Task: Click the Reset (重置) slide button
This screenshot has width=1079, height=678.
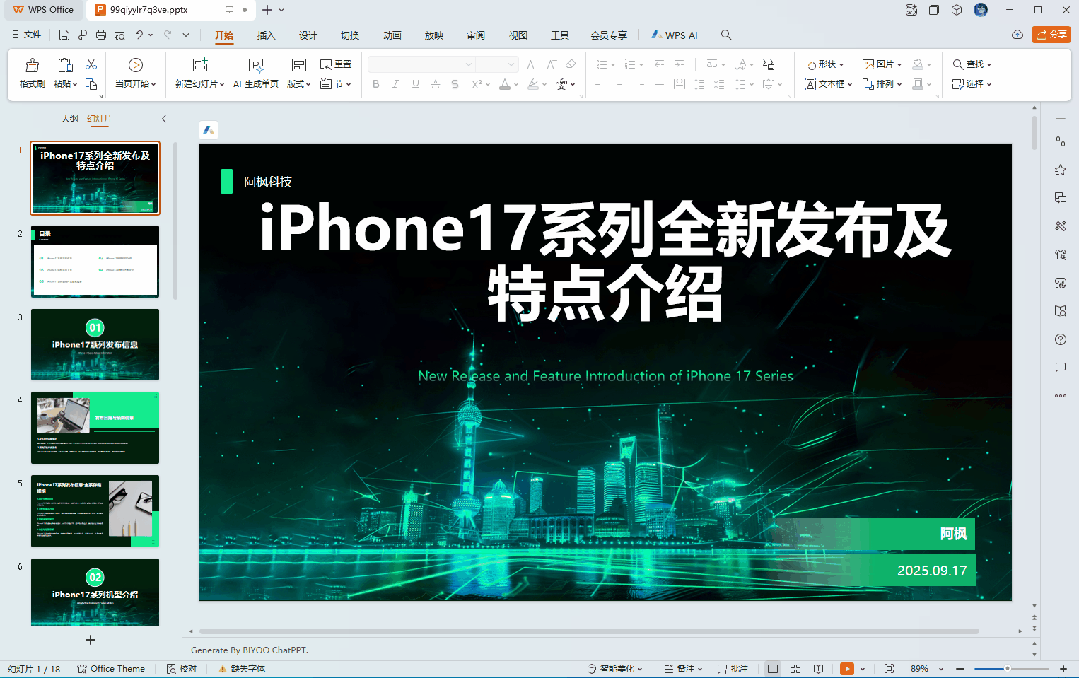Action: 336,64
